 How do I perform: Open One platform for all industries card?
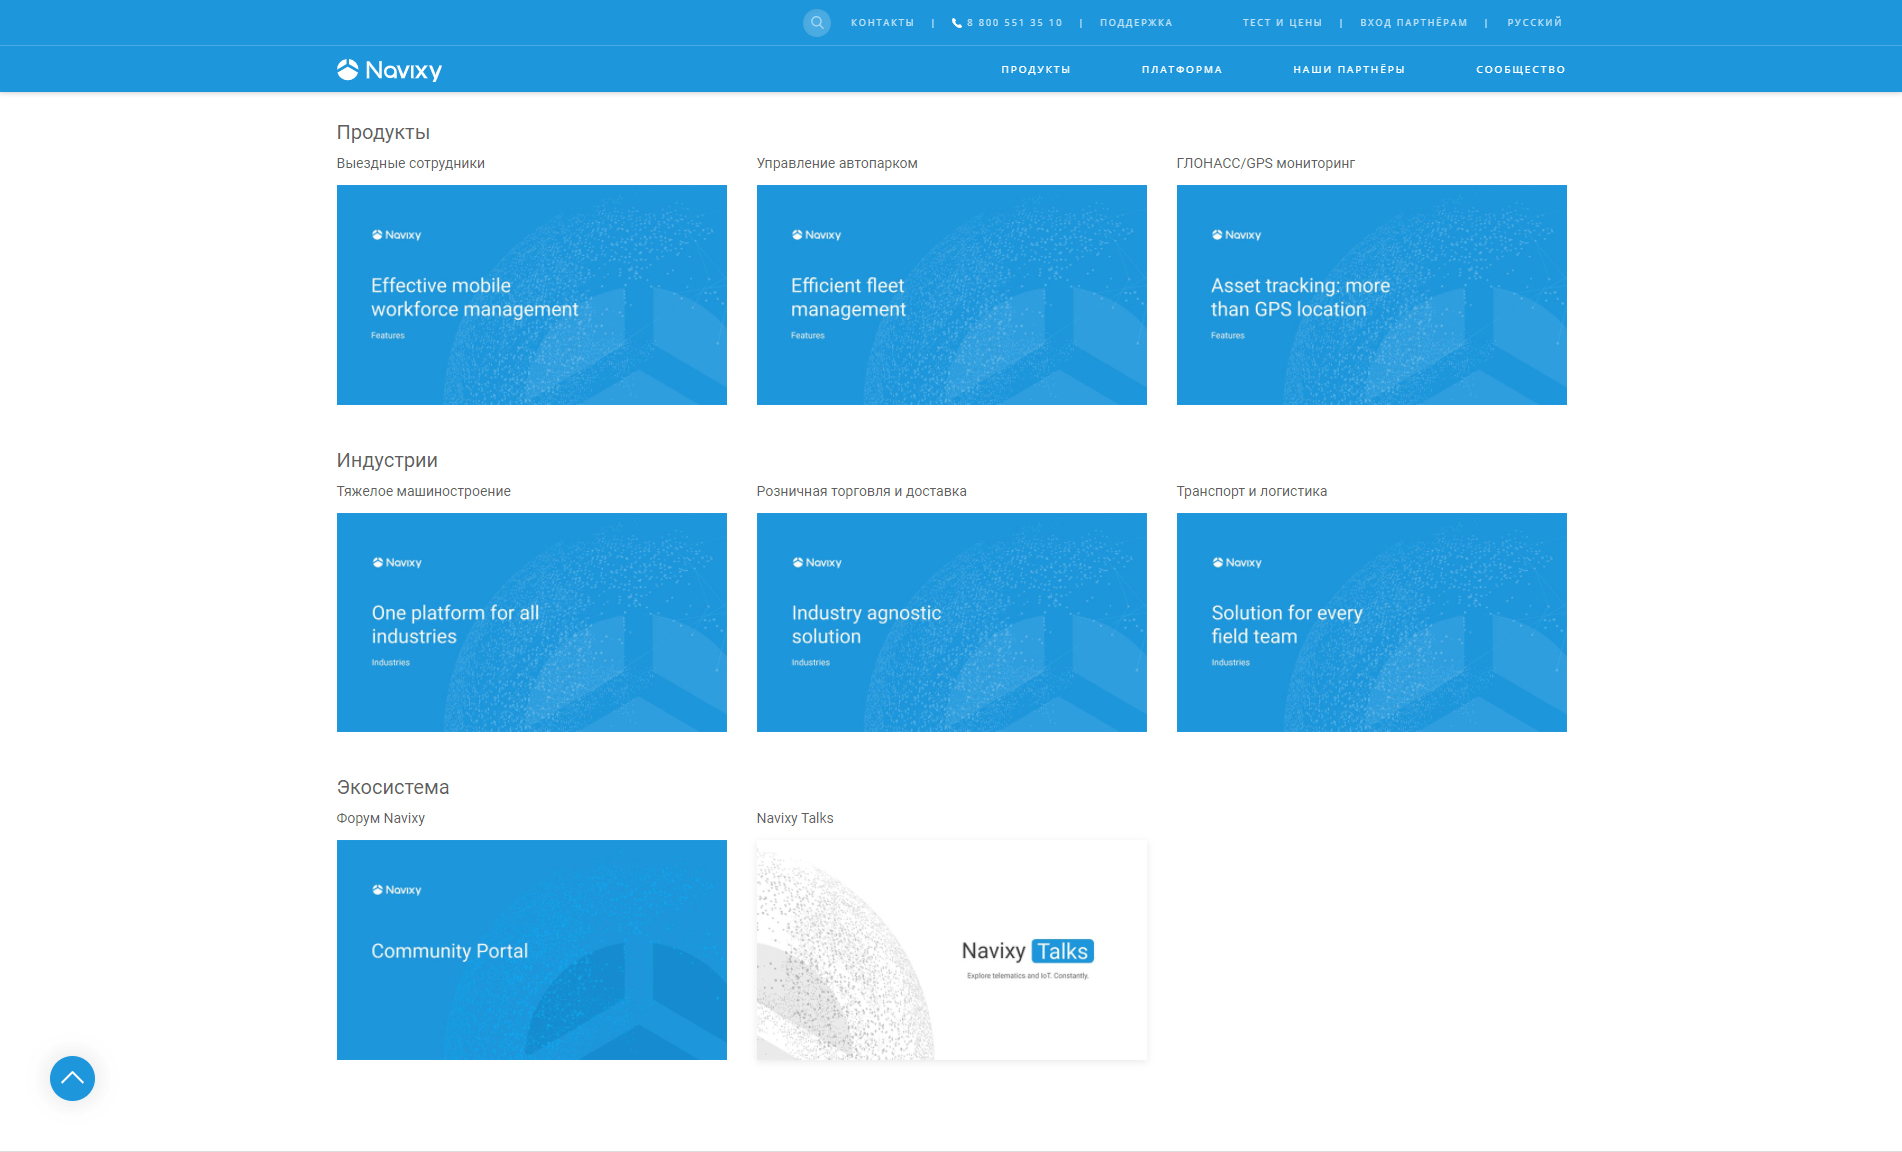pos(532,622)
